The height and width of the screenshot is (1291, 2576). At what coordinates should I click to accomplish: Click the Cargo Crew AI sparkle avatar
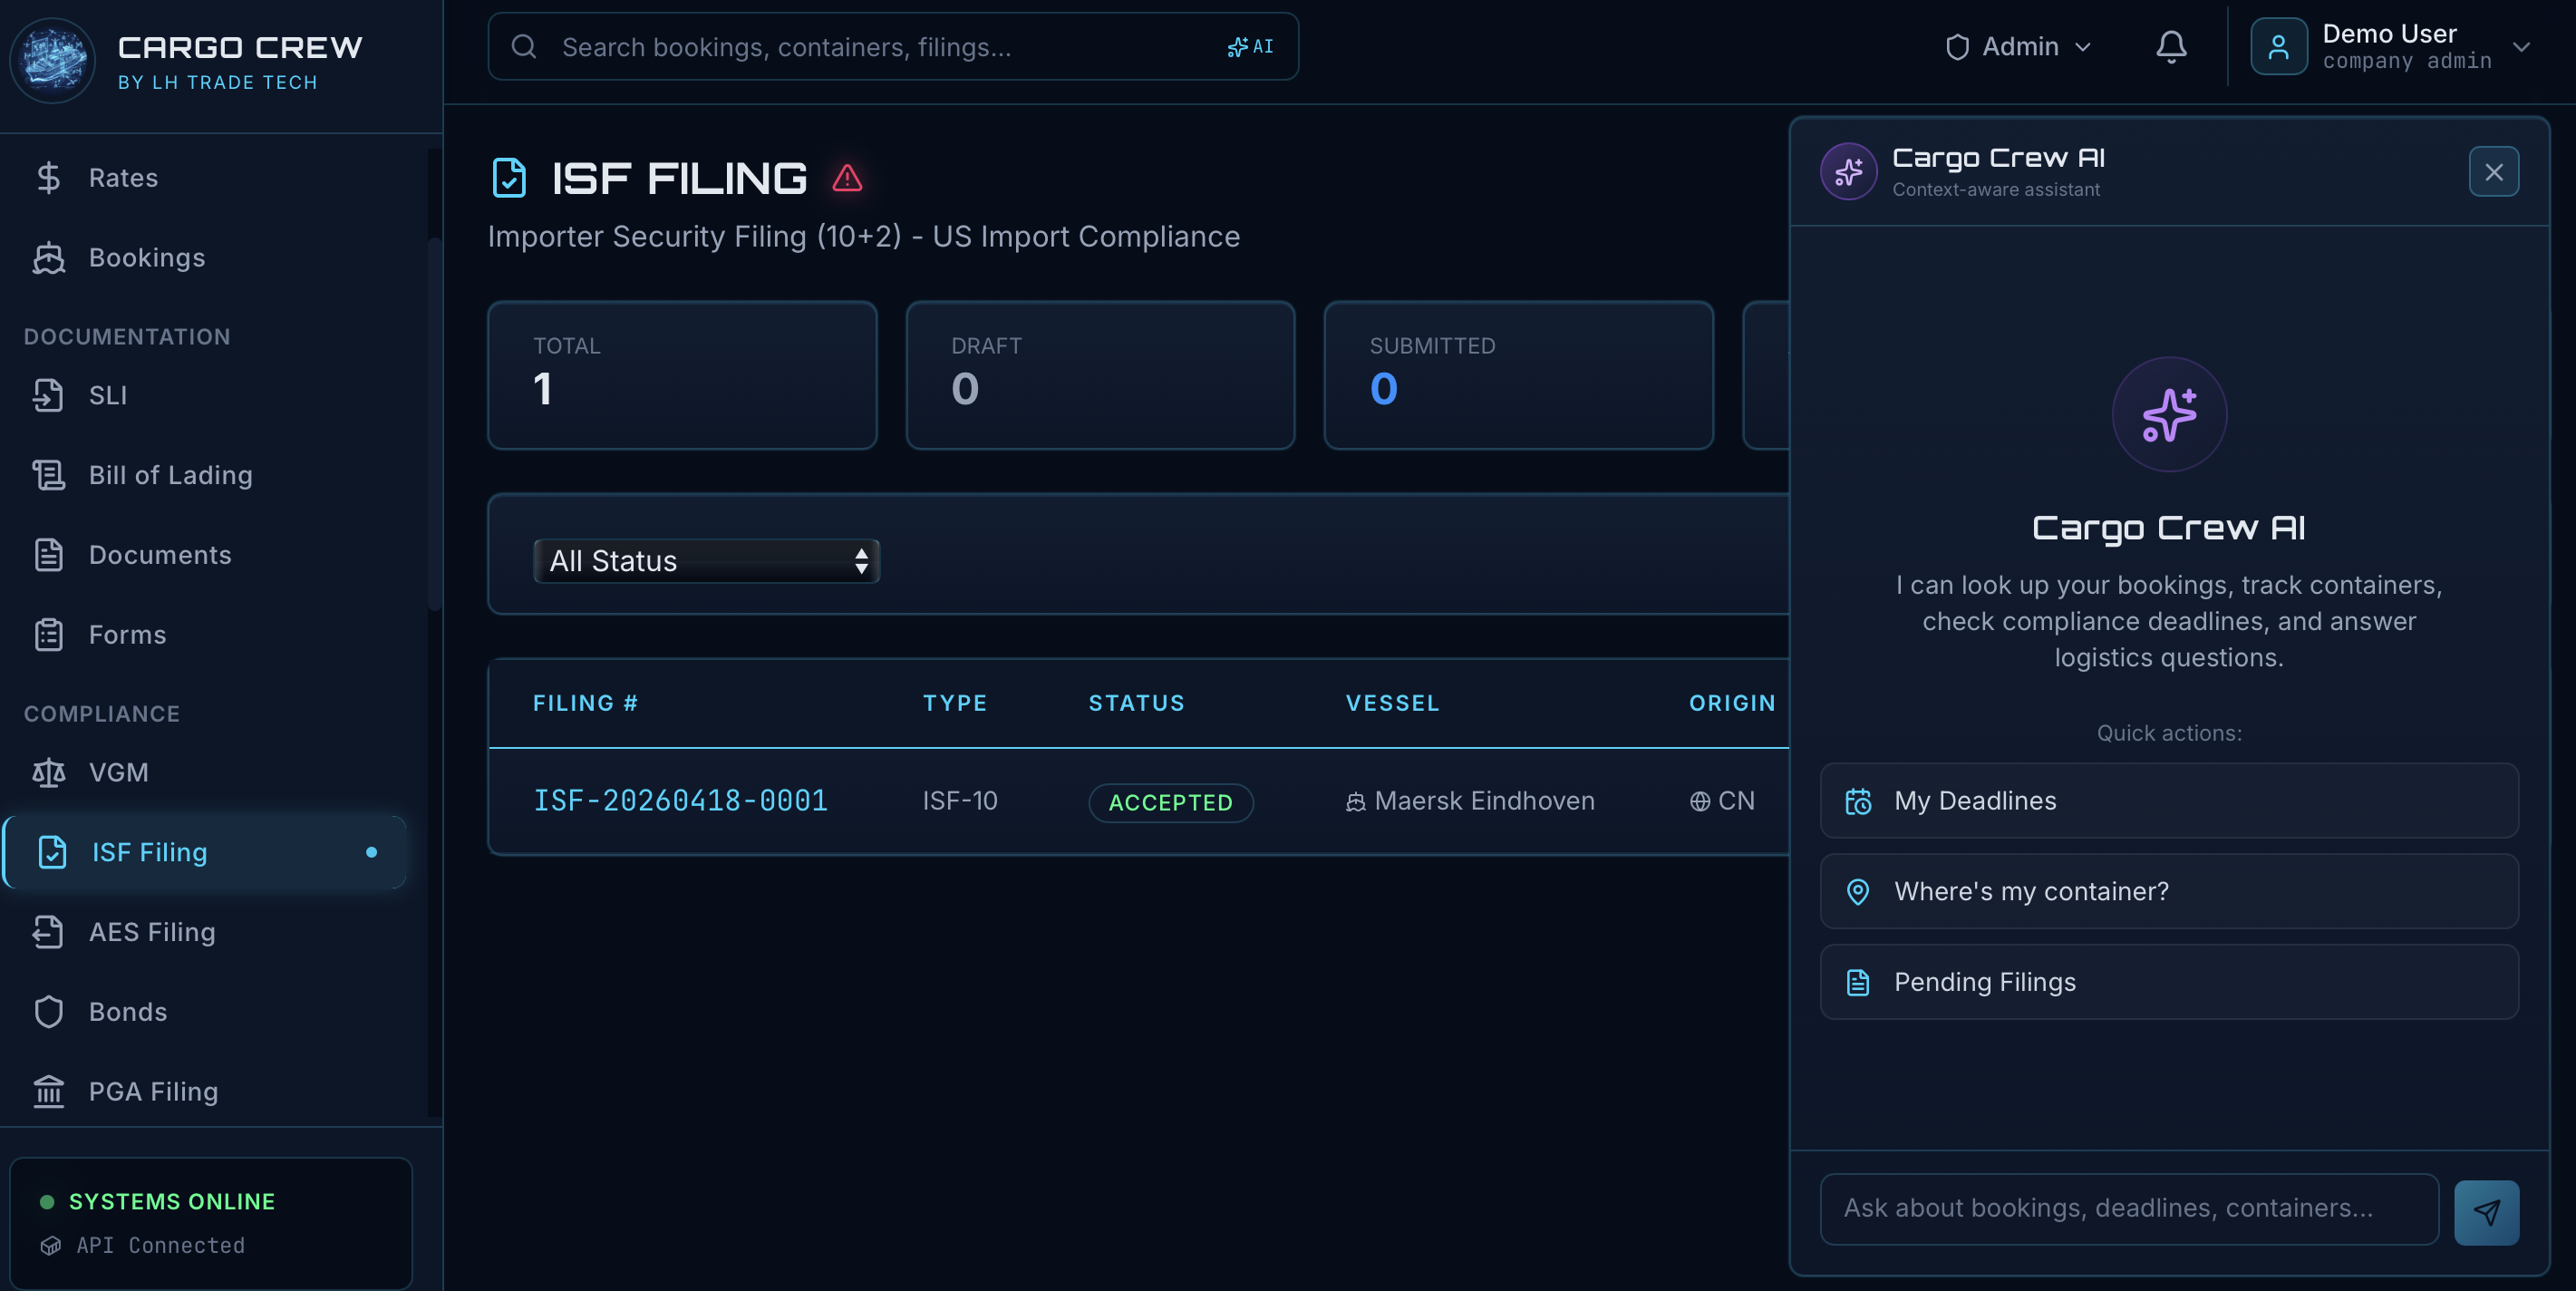click(1849, 171)
